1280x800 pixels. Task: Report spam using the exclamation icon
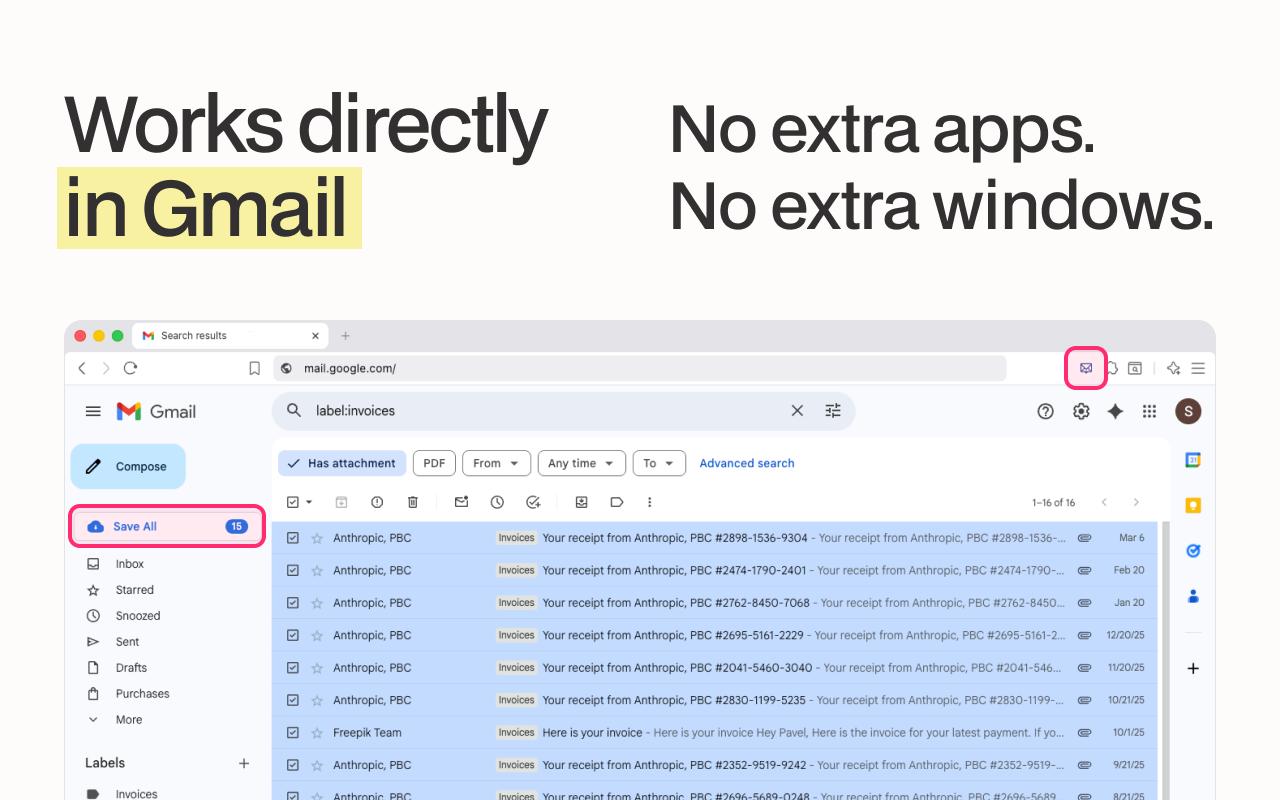377,502
